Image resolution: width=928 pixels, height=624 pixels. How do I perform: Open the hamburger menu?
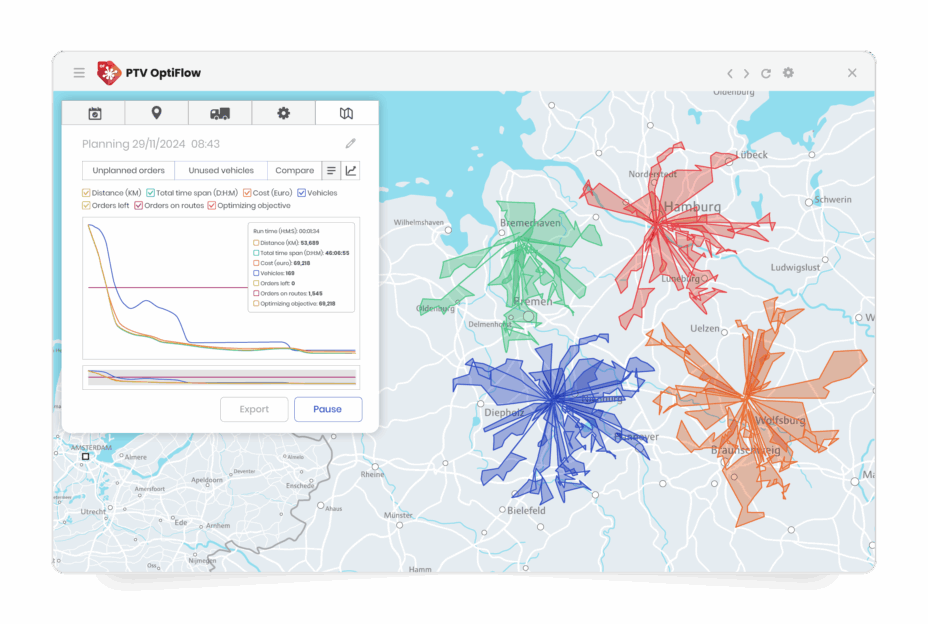79,73
